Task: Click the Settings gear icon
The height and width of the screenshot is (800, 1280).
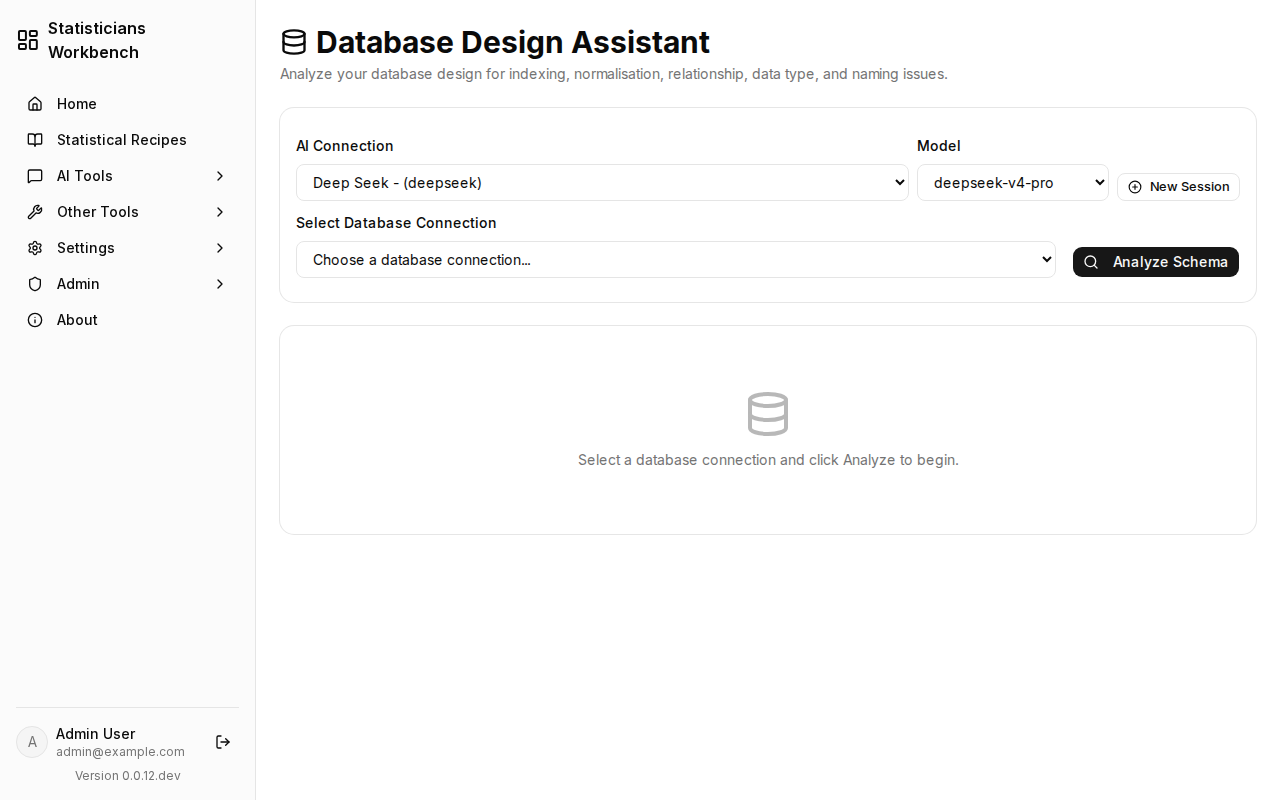Action: pos(35,248)
